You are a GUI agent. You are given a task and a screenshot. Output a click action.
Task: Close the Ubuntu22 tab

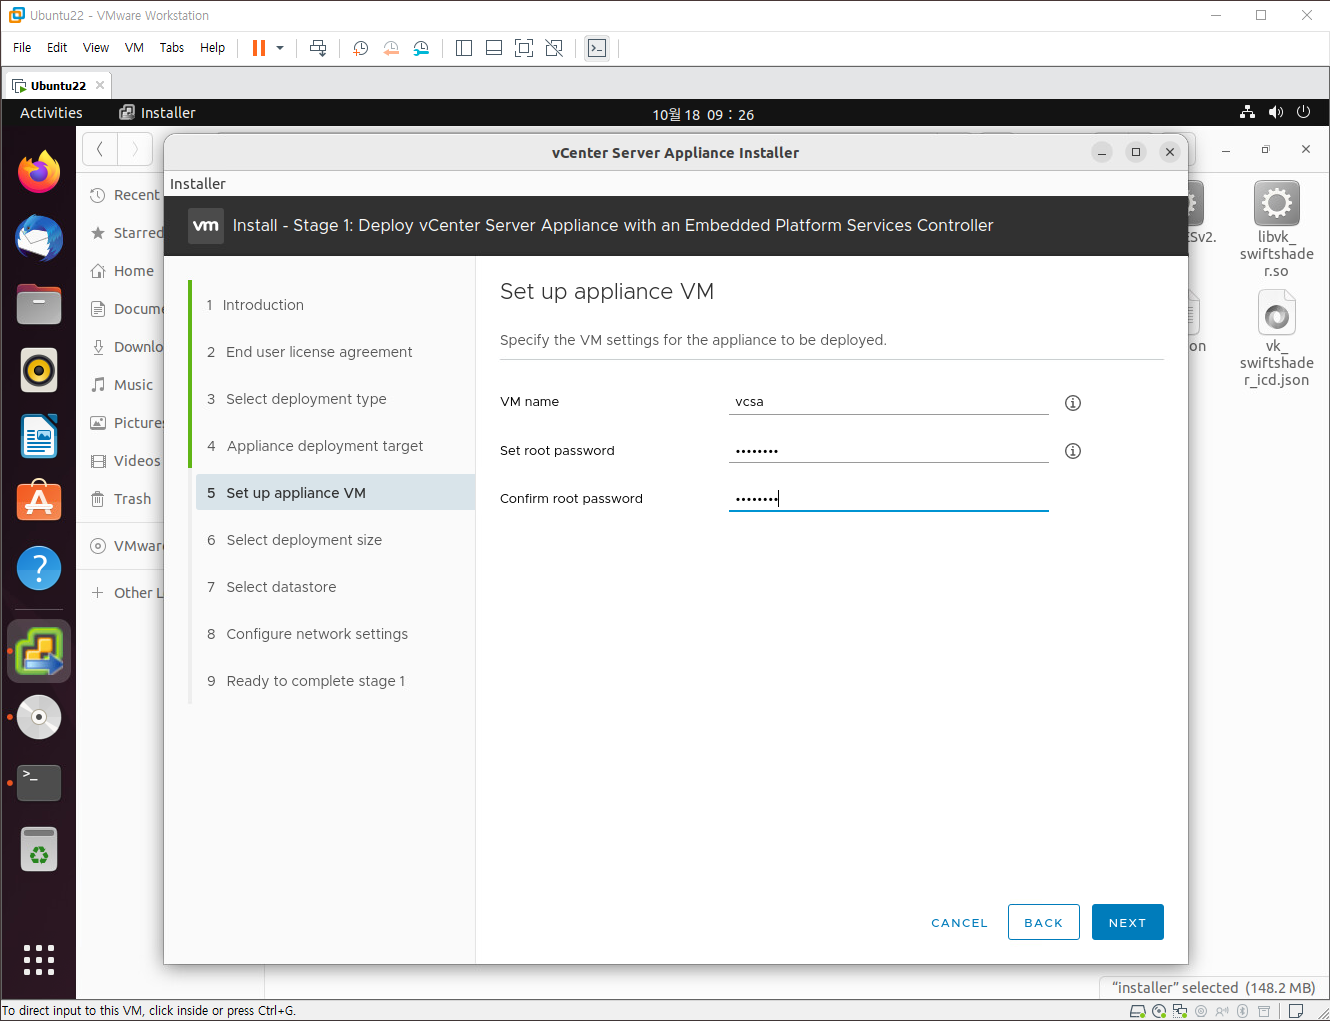point(100,86)
